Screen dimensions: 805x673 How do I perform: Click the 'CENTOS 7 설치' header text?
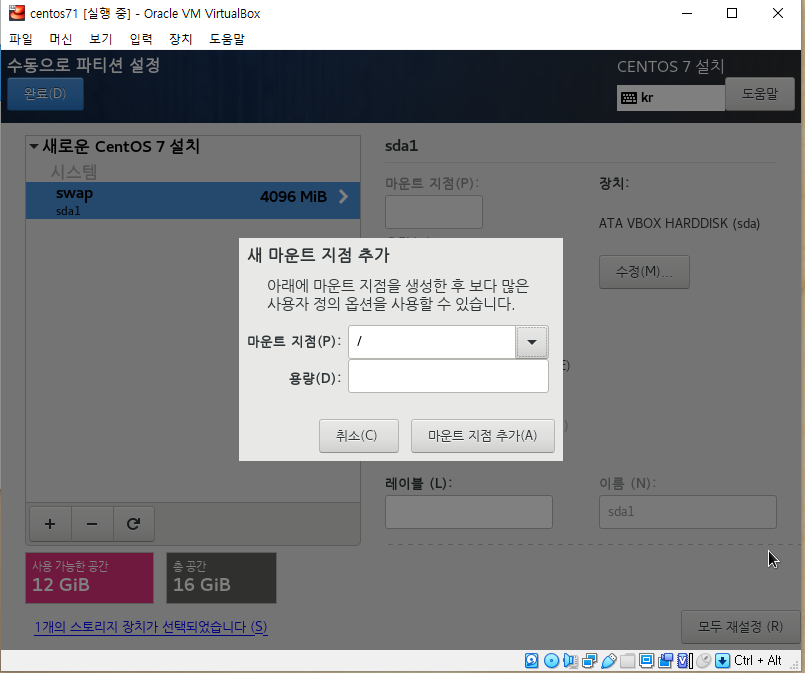coord(670,67)
